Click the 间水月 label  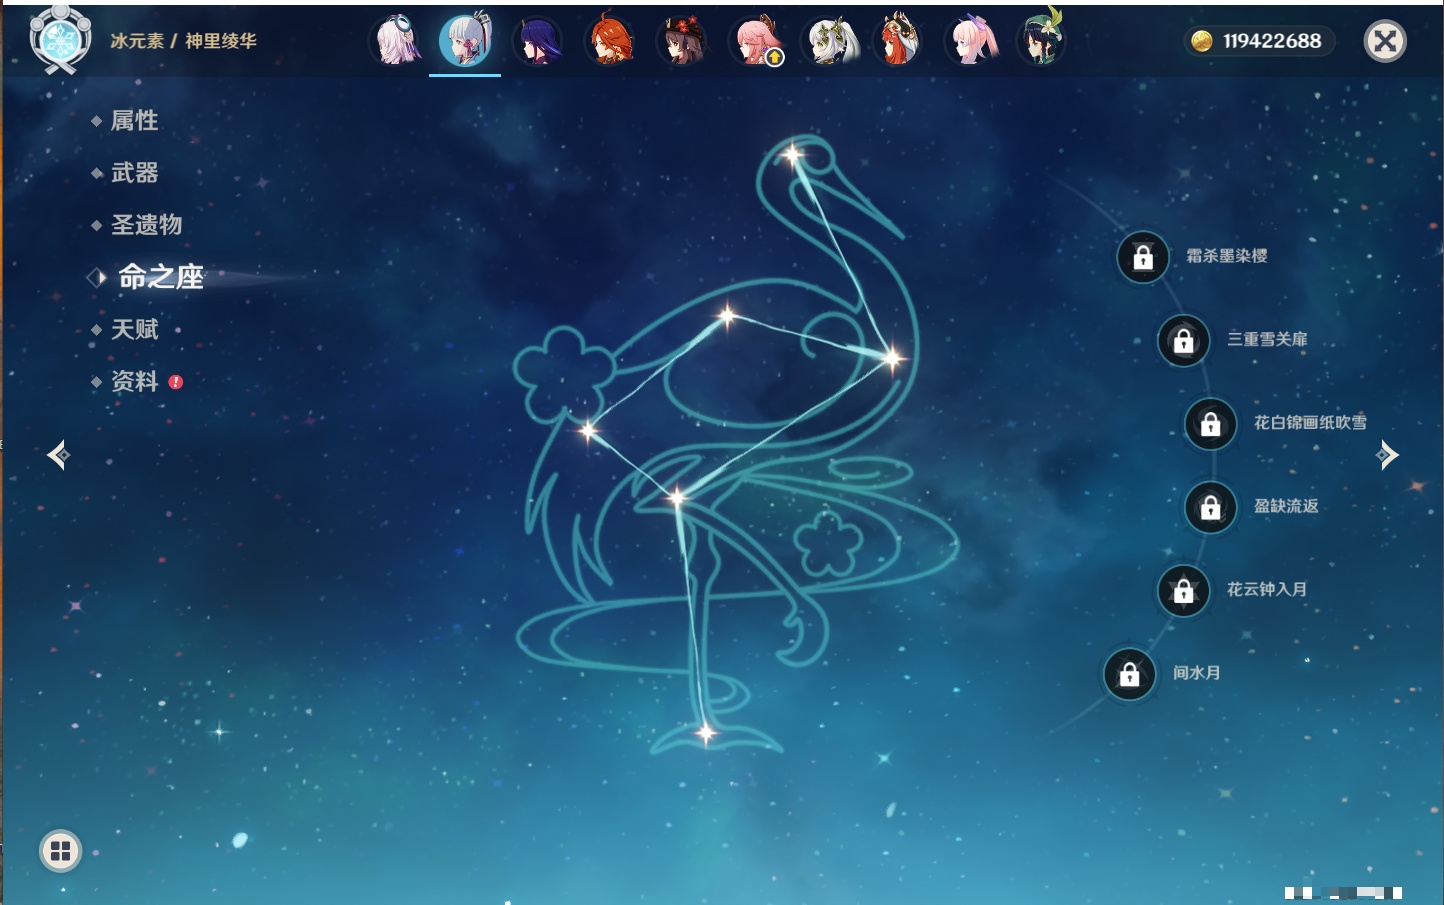coord(1196,672)
